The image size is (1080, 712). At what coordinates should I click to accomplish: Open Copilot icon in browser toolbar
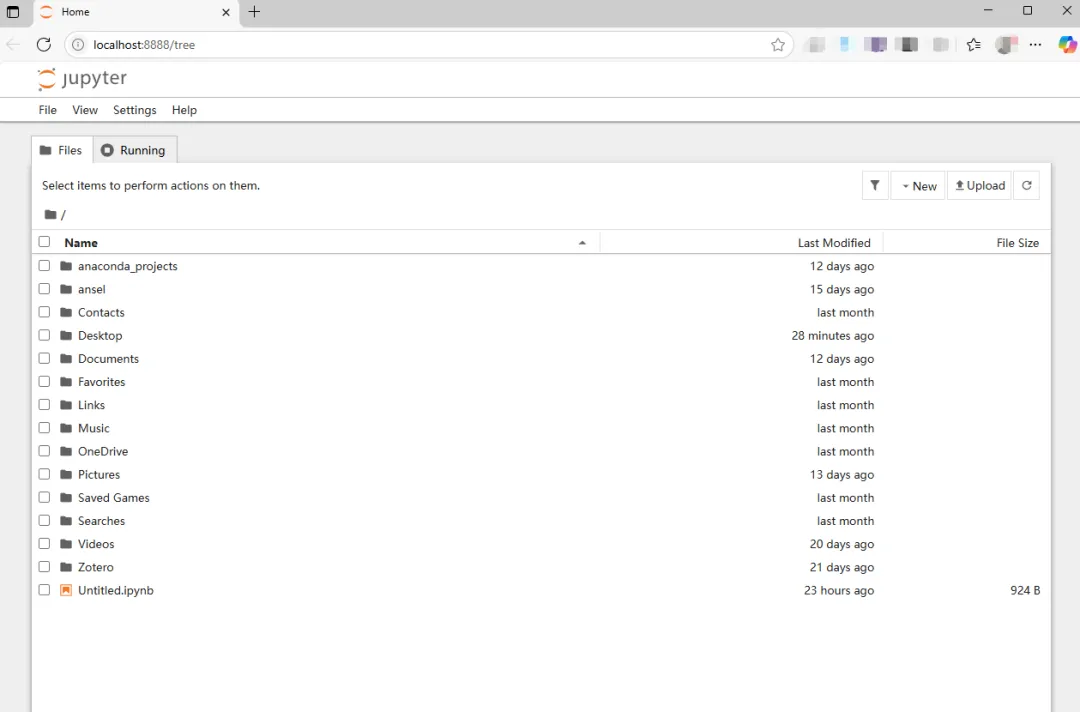point(1067,45)
